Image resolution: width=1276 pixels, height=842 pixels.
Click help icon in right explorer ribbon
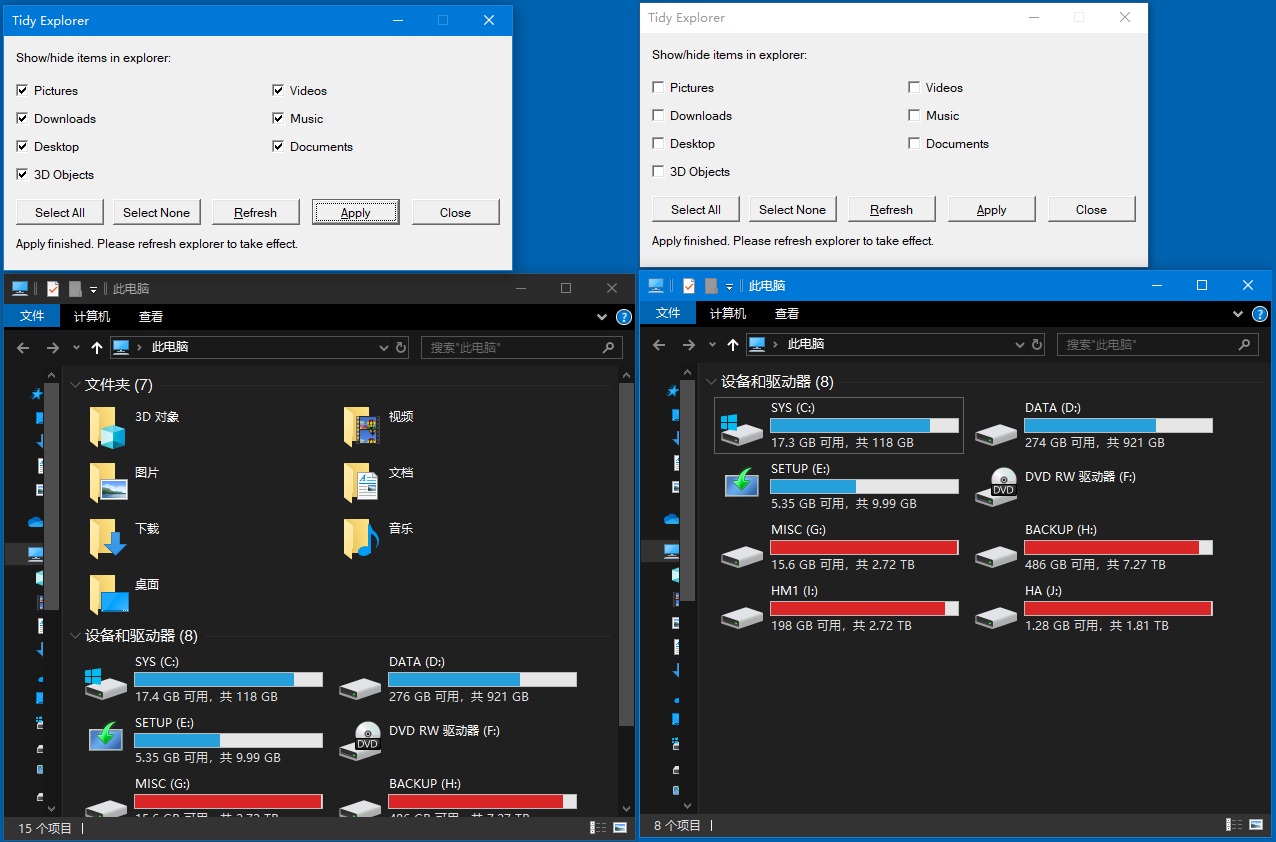[x=1260, y=314]
